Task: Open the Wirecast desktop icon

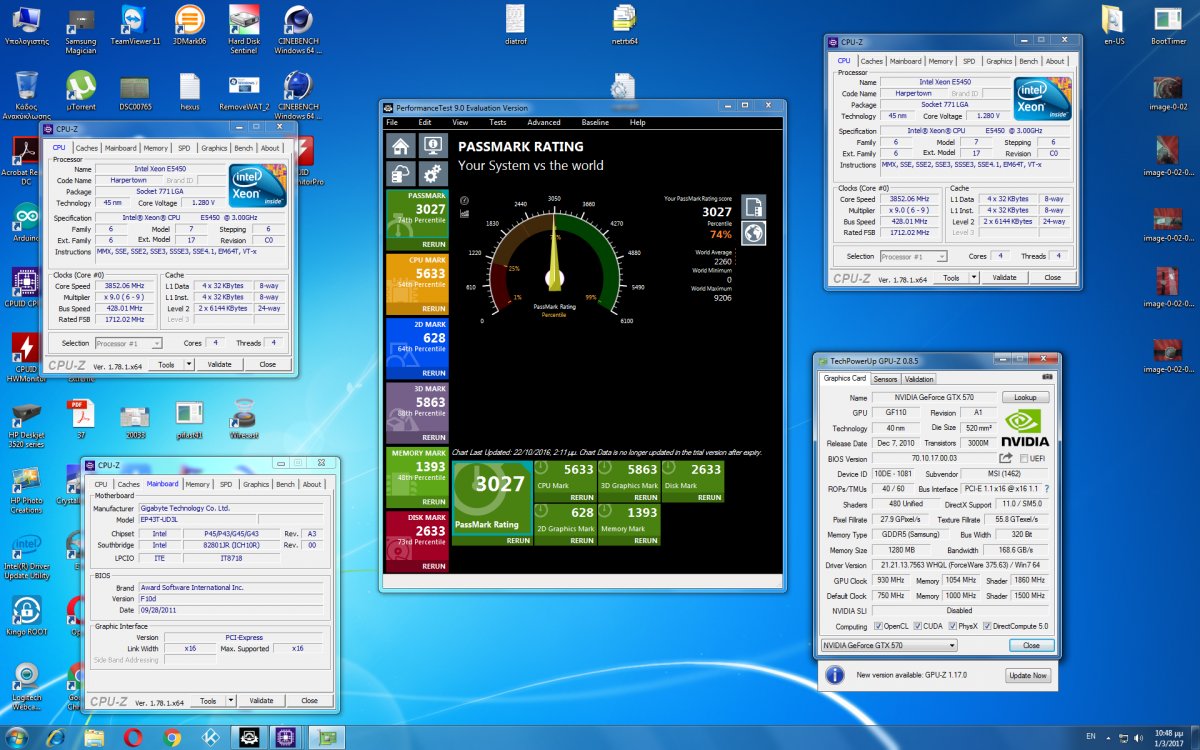Action: 244,416
